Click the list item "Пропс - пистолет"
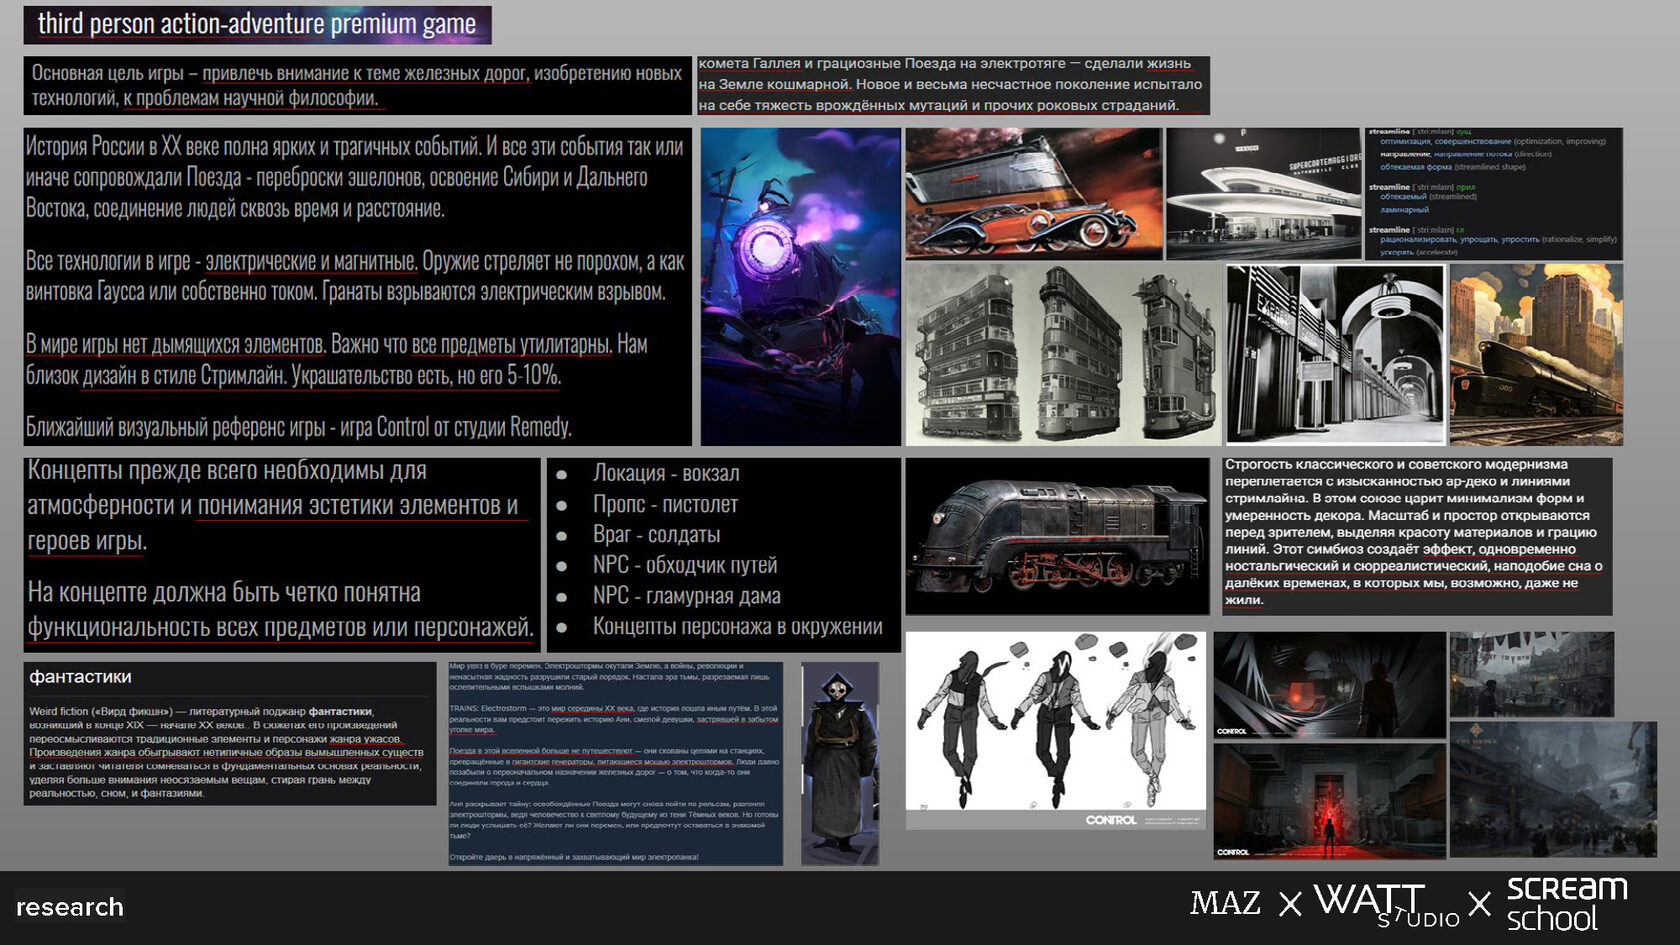The width and height of the screenshot is (1680, 945). tap(665, 504)
